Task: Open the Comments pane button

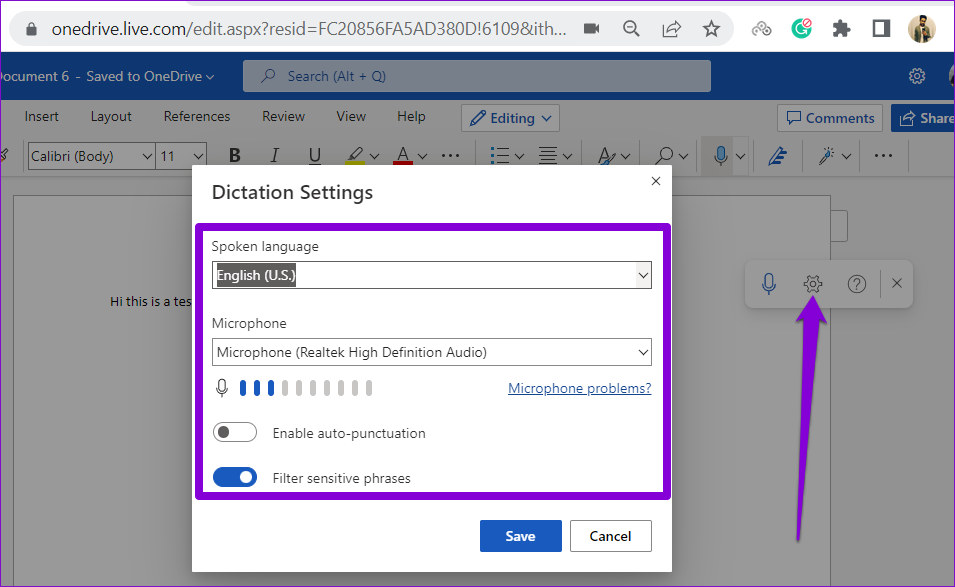Action: pos(830,118)
